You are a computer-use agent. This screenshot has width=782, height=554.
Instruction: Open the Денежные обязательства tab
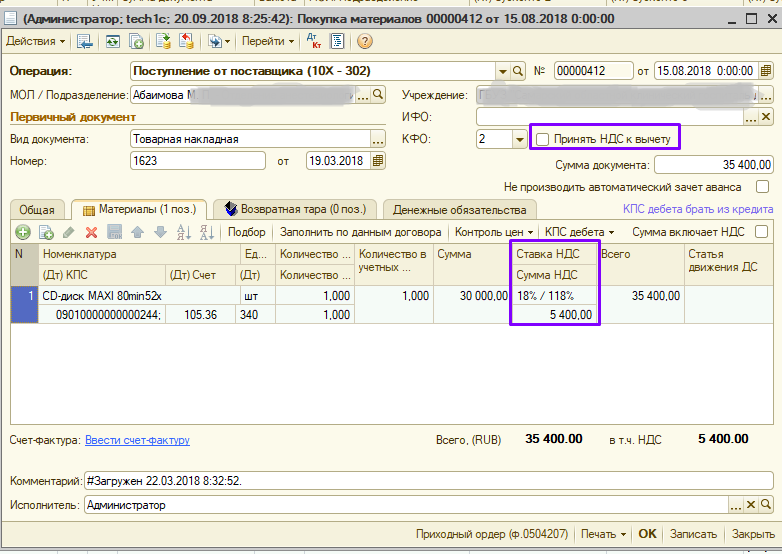(459, 210)
